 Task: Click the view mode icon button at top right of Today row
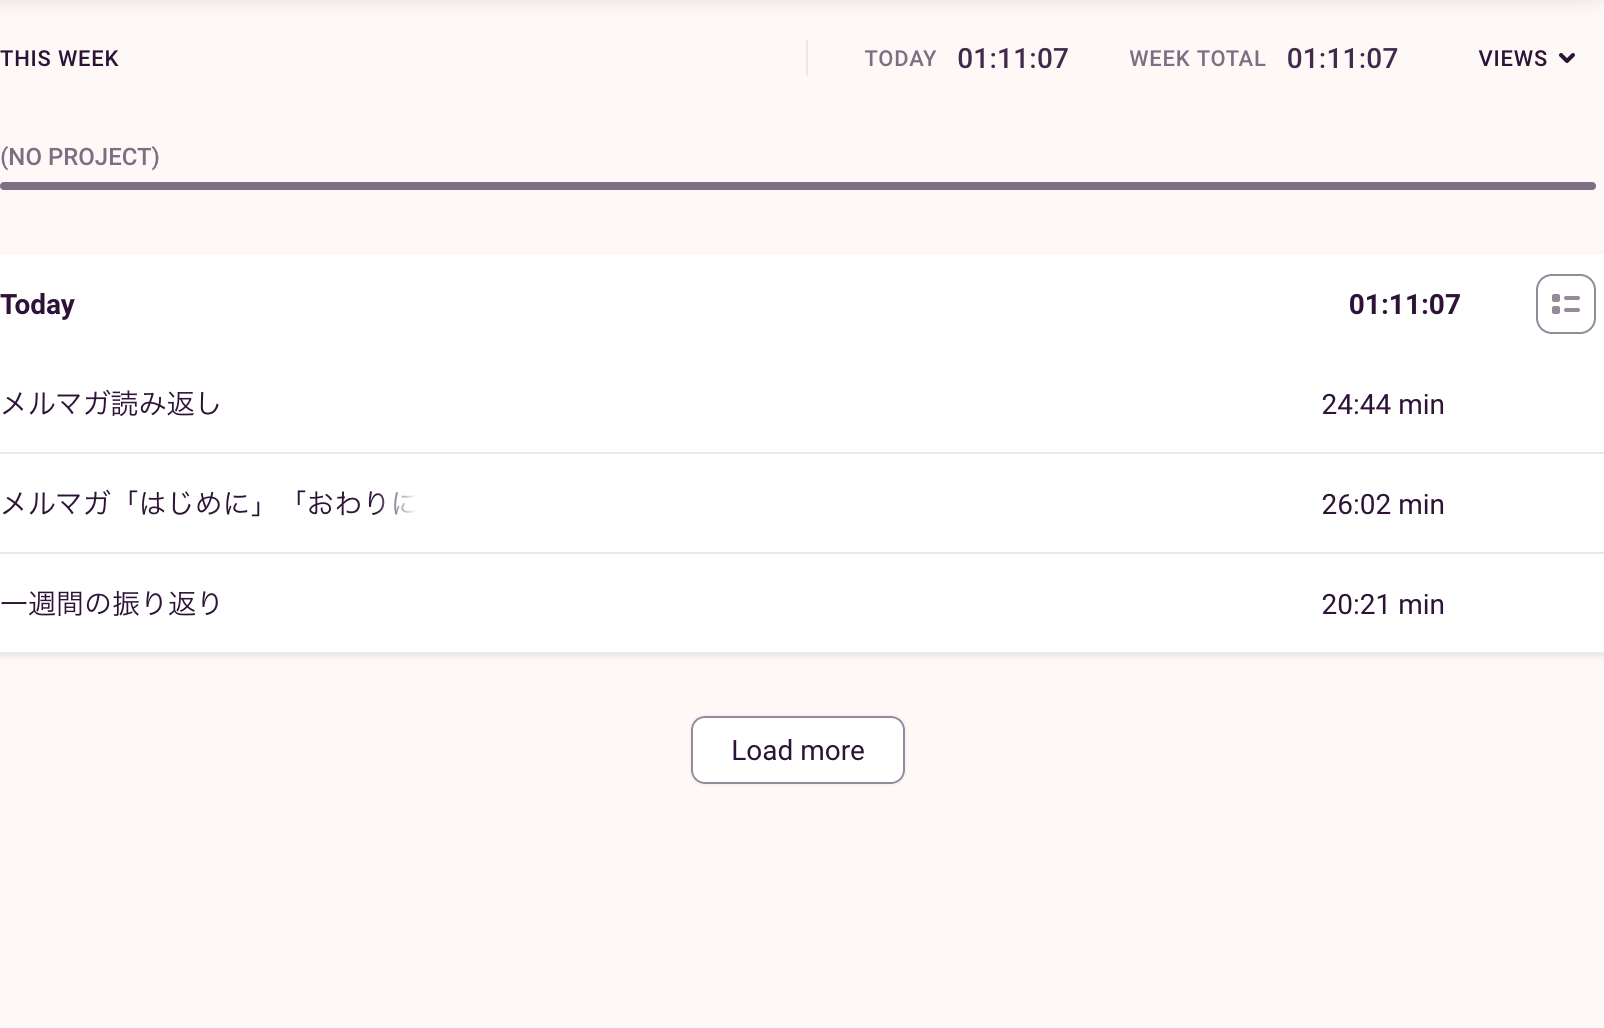(1565, 303)
